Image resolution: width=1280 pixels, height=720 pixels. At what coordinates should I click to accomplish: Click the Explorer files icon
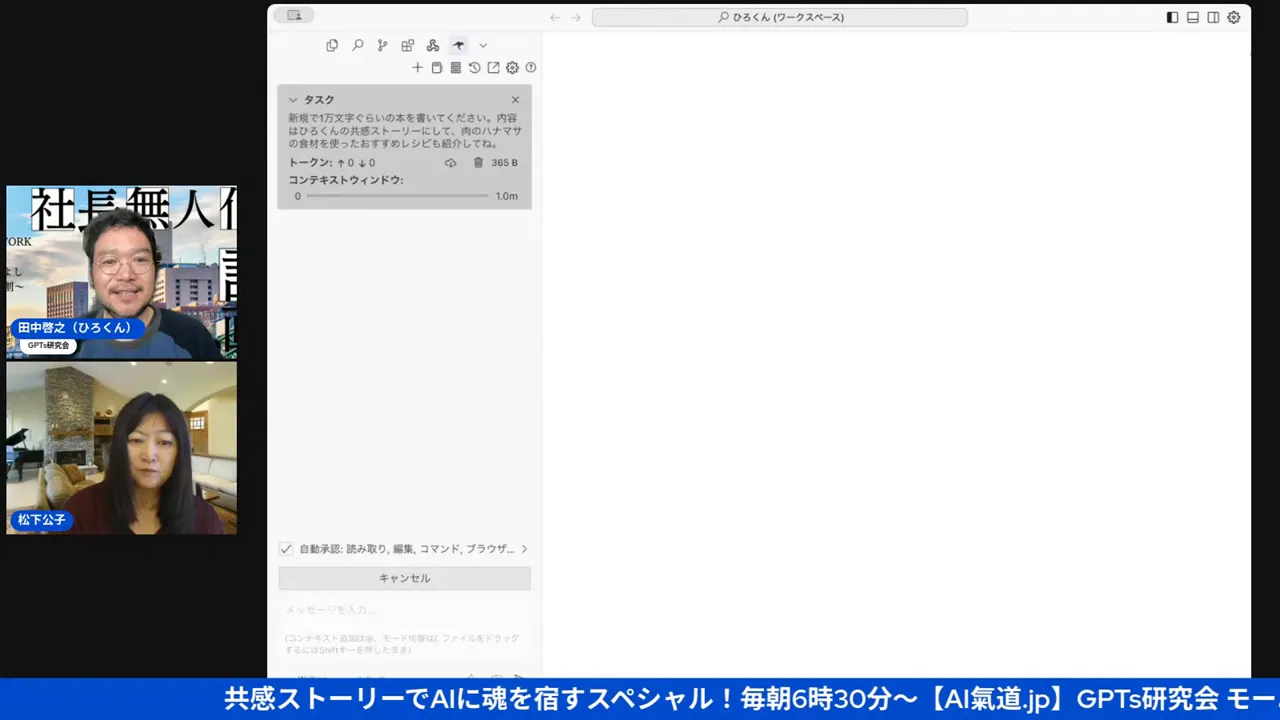tap(332, 45)
